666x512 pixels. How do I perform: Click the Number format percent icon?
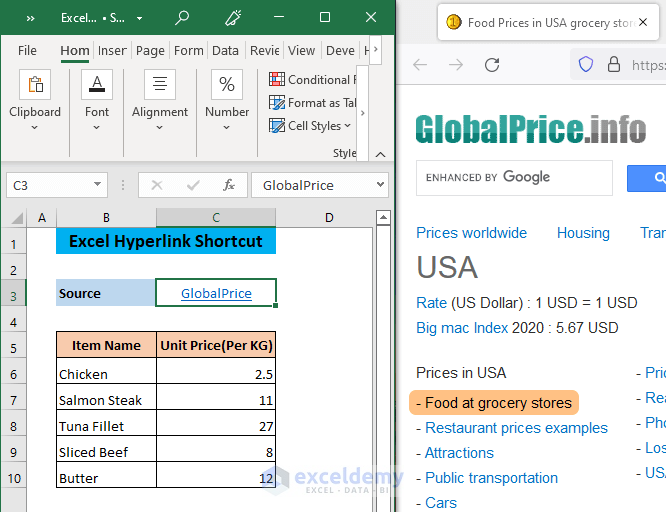point(227,86)
